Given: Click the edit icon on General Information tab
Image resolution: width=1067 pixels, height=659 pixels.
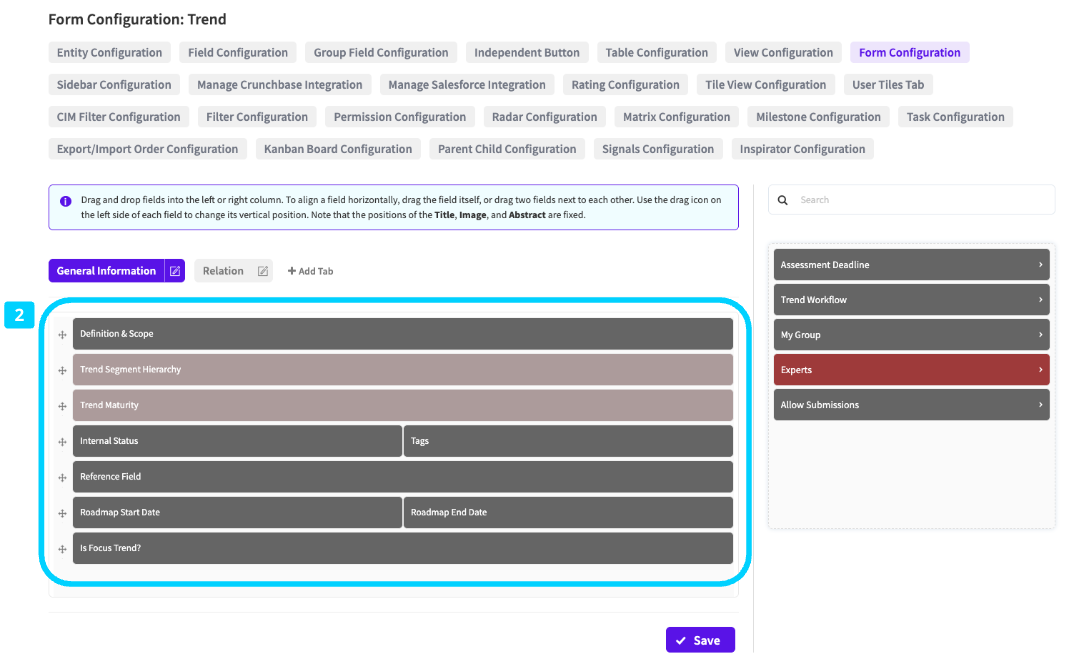Looking at the screenshot, I should click(175, 271).
